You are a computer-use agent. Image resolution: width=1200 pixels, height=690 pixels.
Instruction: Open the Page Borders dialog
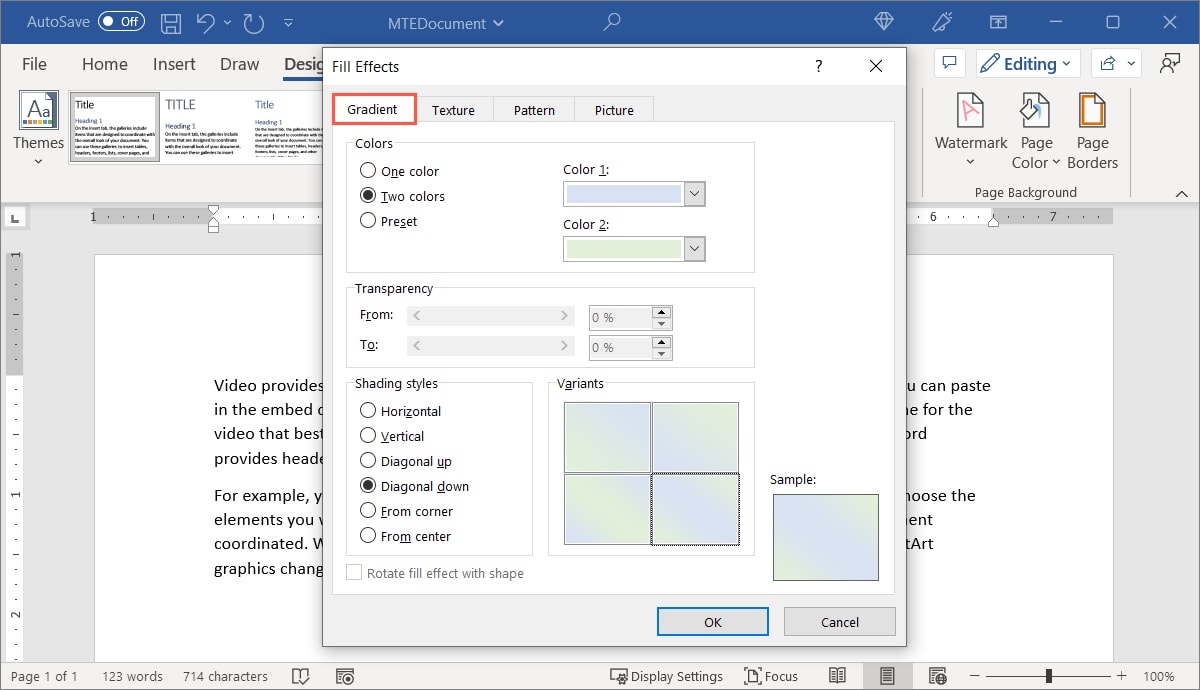click(x=1092, y=129)
